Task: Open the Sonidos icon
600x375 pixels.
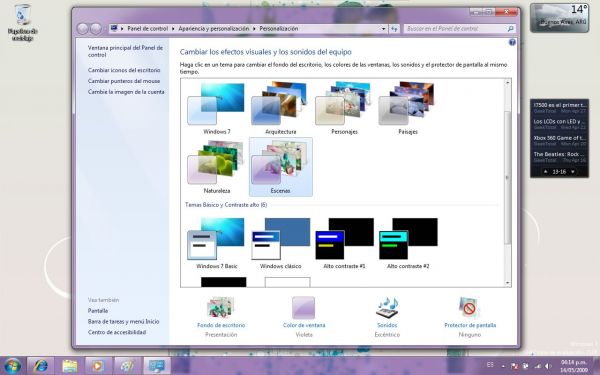Action: (x=387, y=308)
